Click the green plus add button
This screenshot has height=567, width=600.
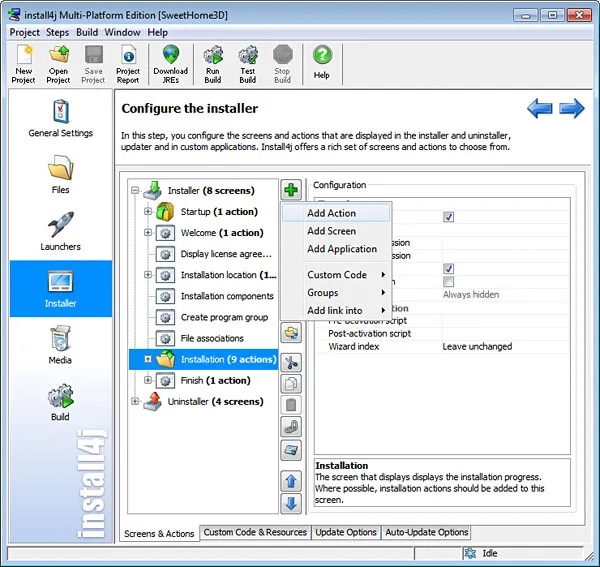[291, 190]
